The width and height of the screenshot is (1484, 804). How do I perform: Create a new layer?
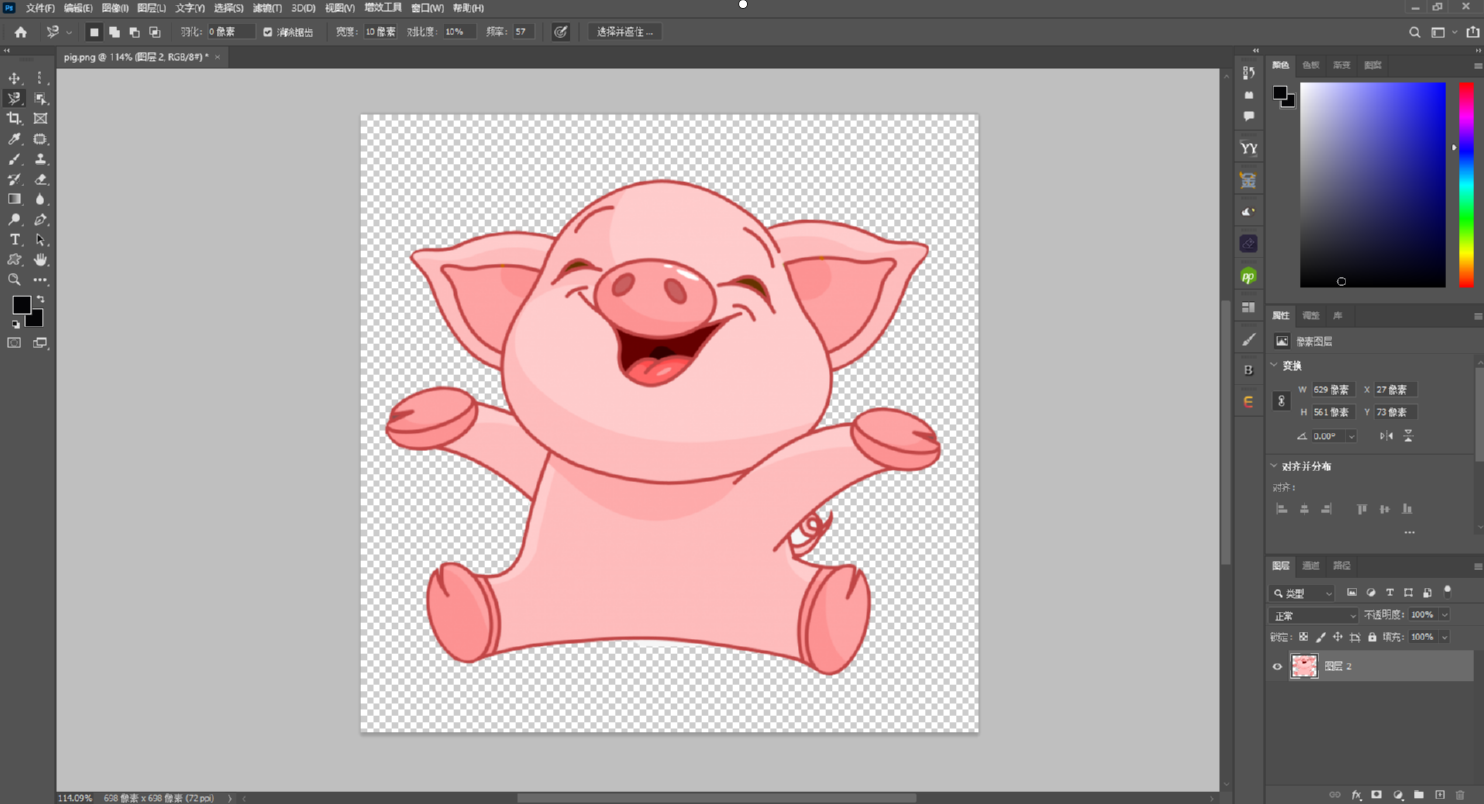[x=1439, y=795]
